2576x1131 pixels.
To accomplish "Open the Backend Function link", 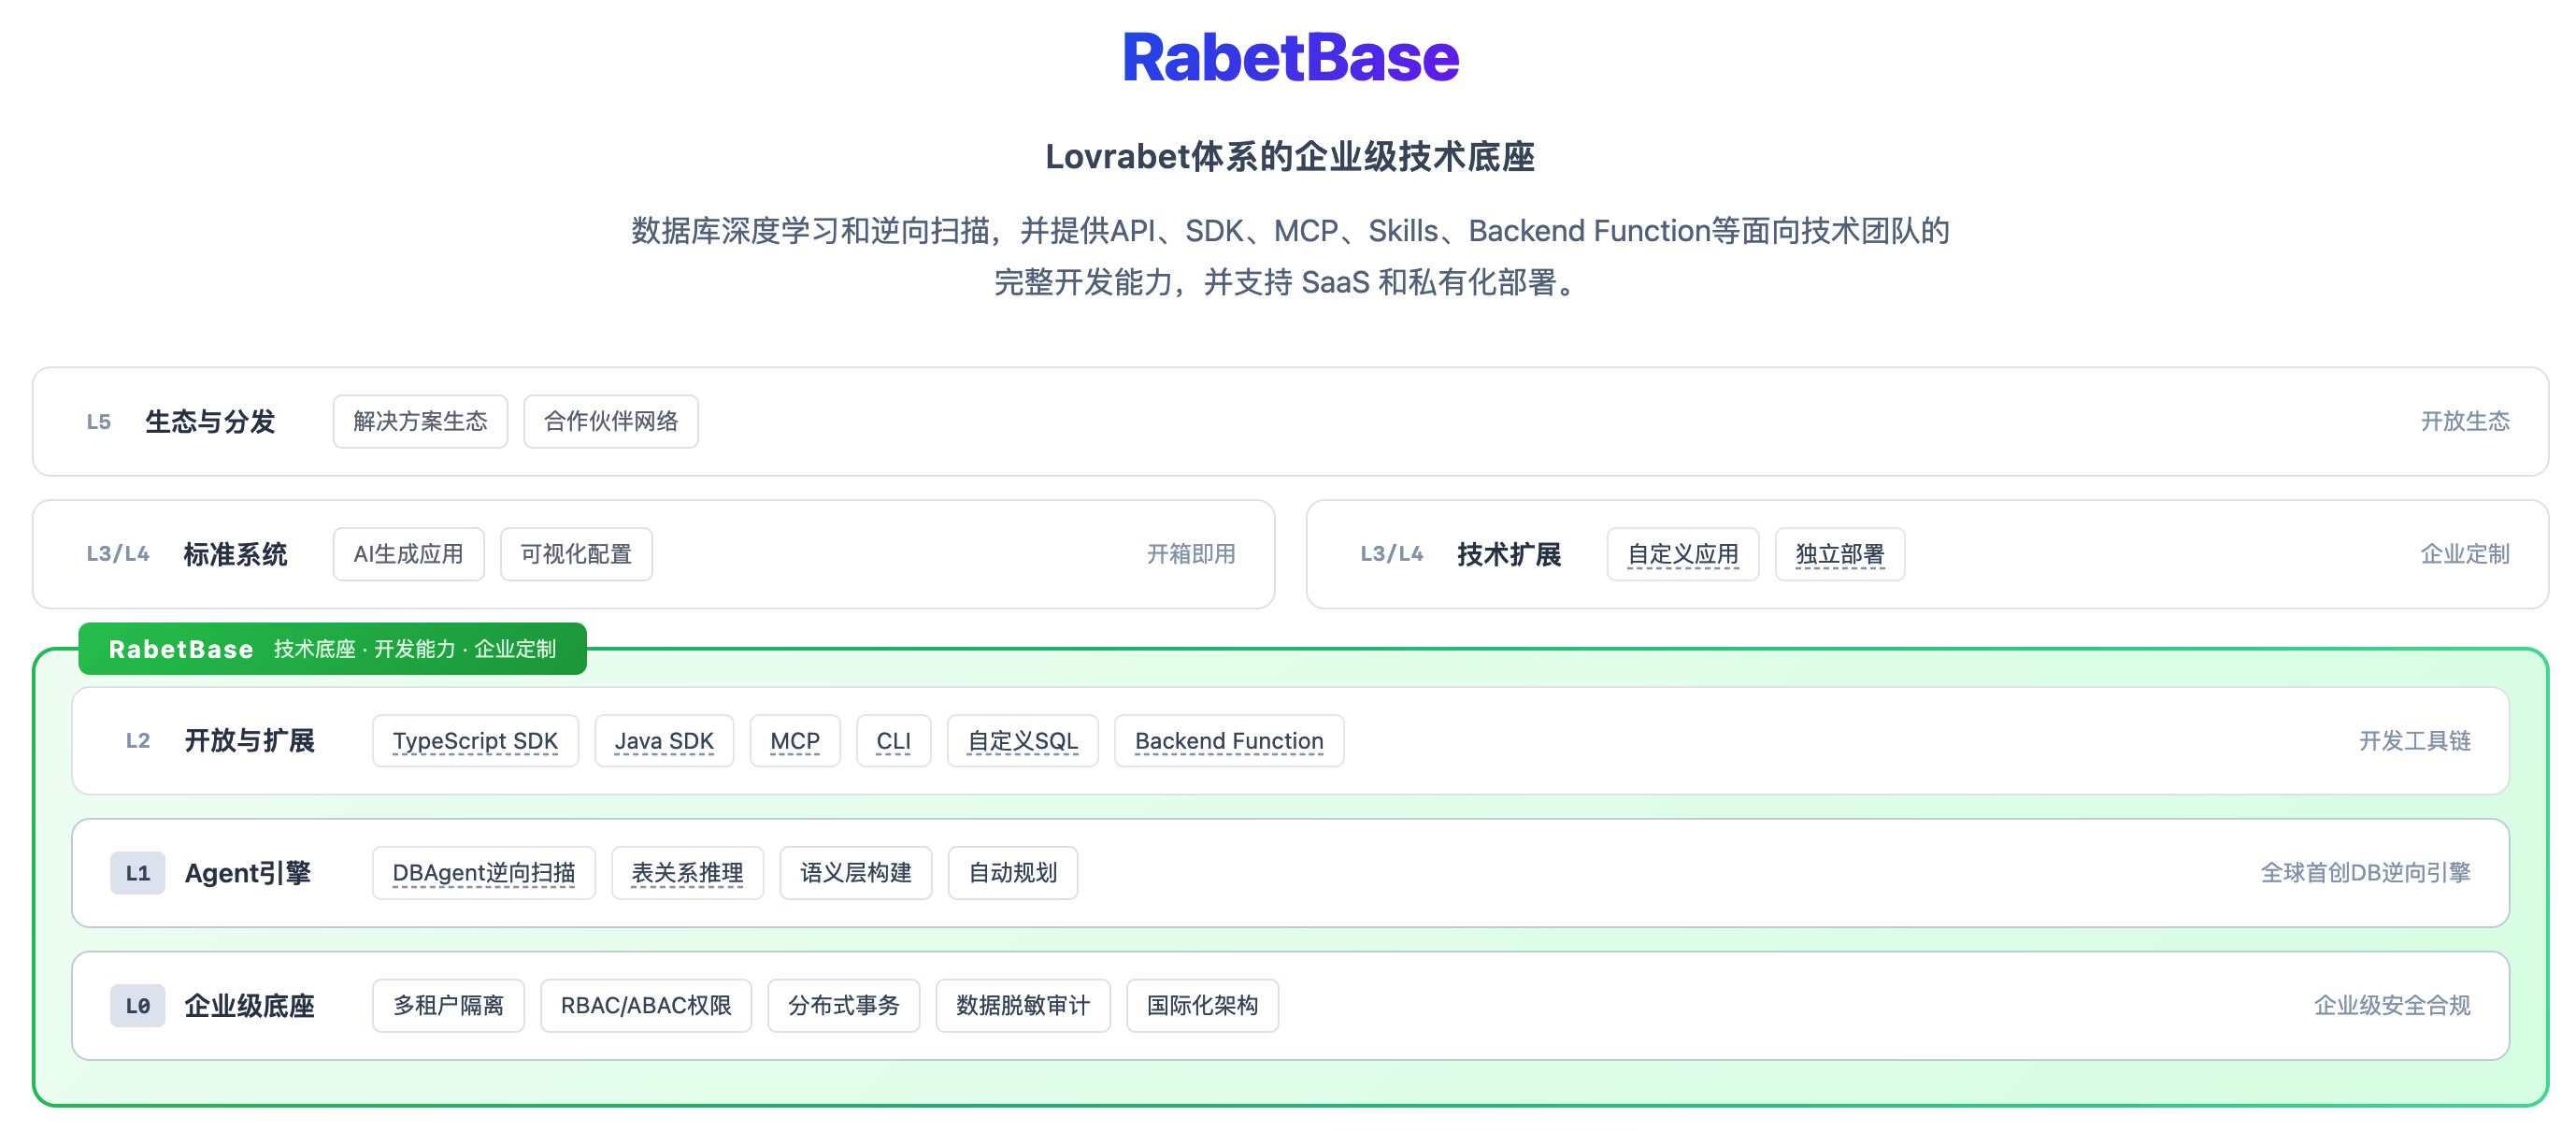I will click(1229, 741).
